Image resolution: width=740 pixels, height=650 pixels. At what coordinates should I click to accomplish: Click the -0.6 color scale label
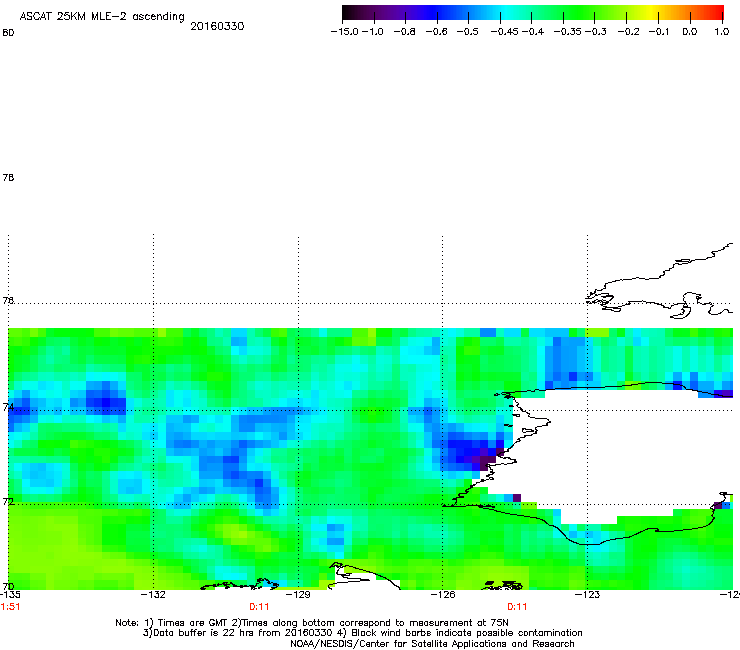[x=436, y=32]
